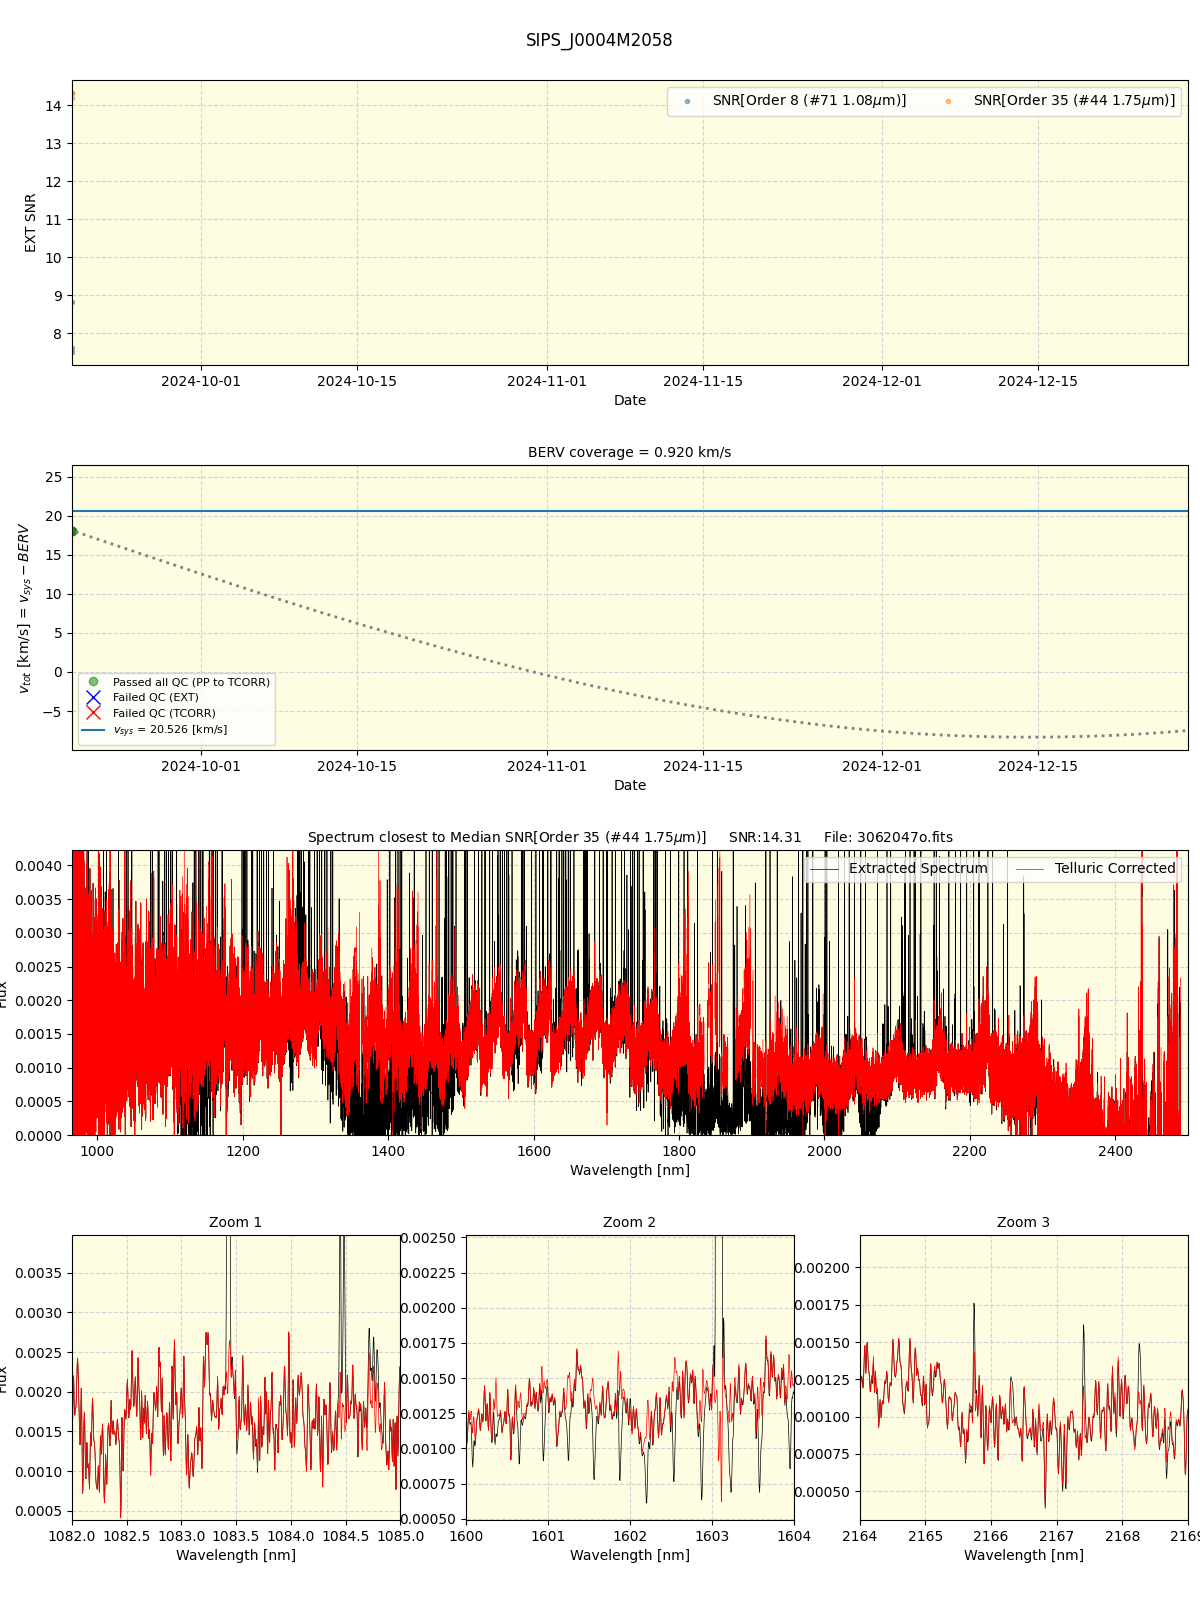The image size is (1200, 1600).
Task: Click the 1083.5 tick in Zoom 1
Action: point(236,1536)
